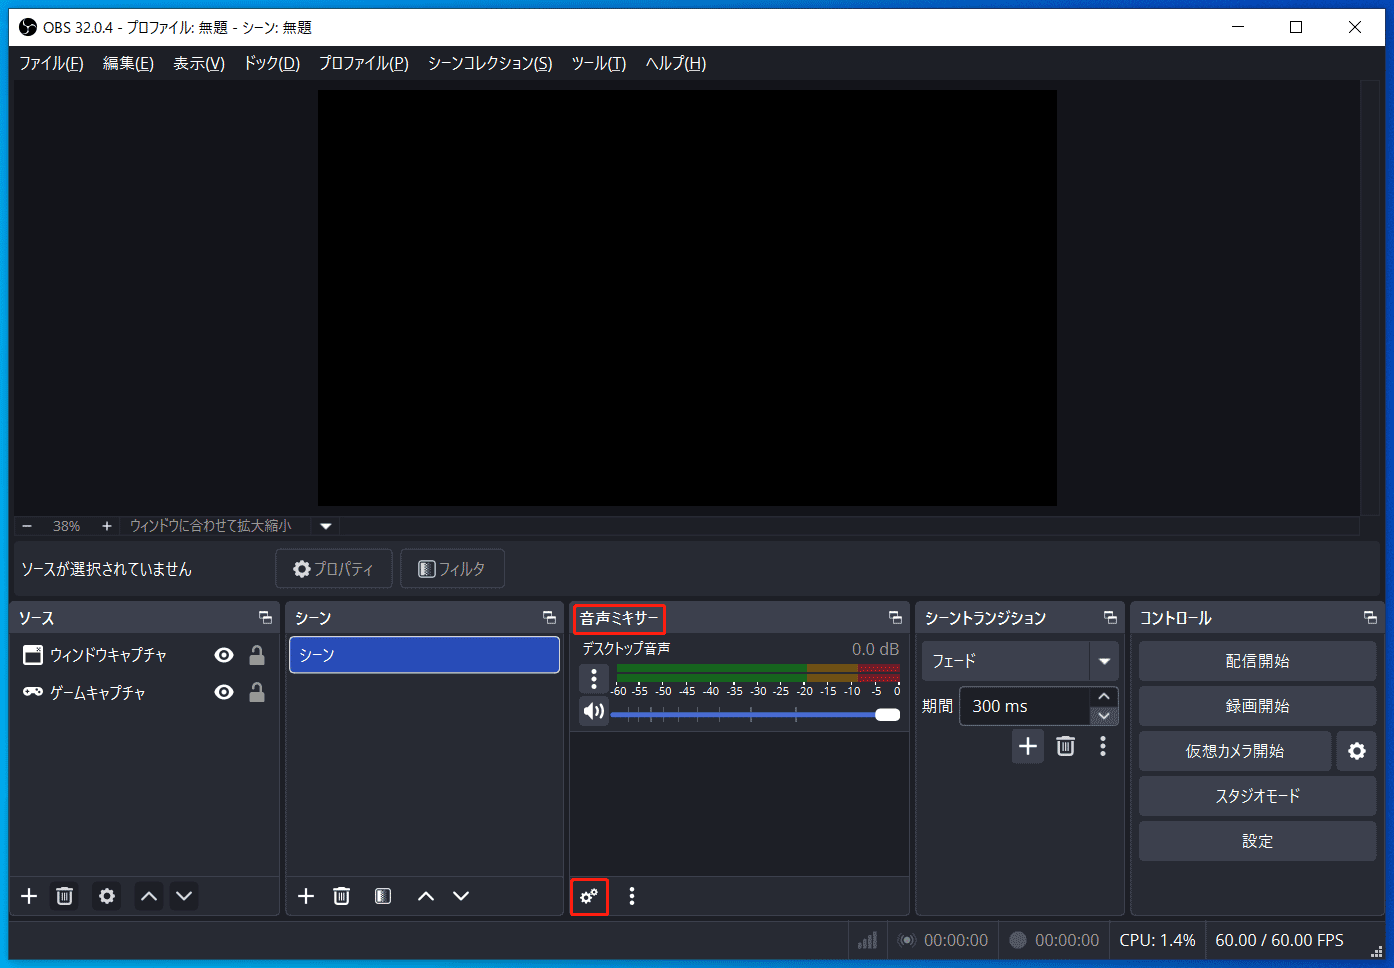Click プロパティ button above docks
This screenshot has height=968, width=1394.
point(334,569)
